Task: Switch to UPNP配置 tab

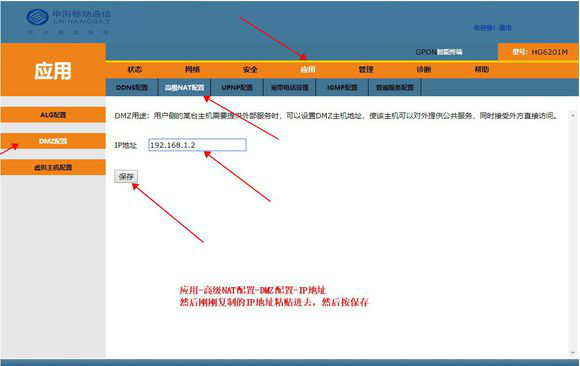Action: (x=237, y=87)
